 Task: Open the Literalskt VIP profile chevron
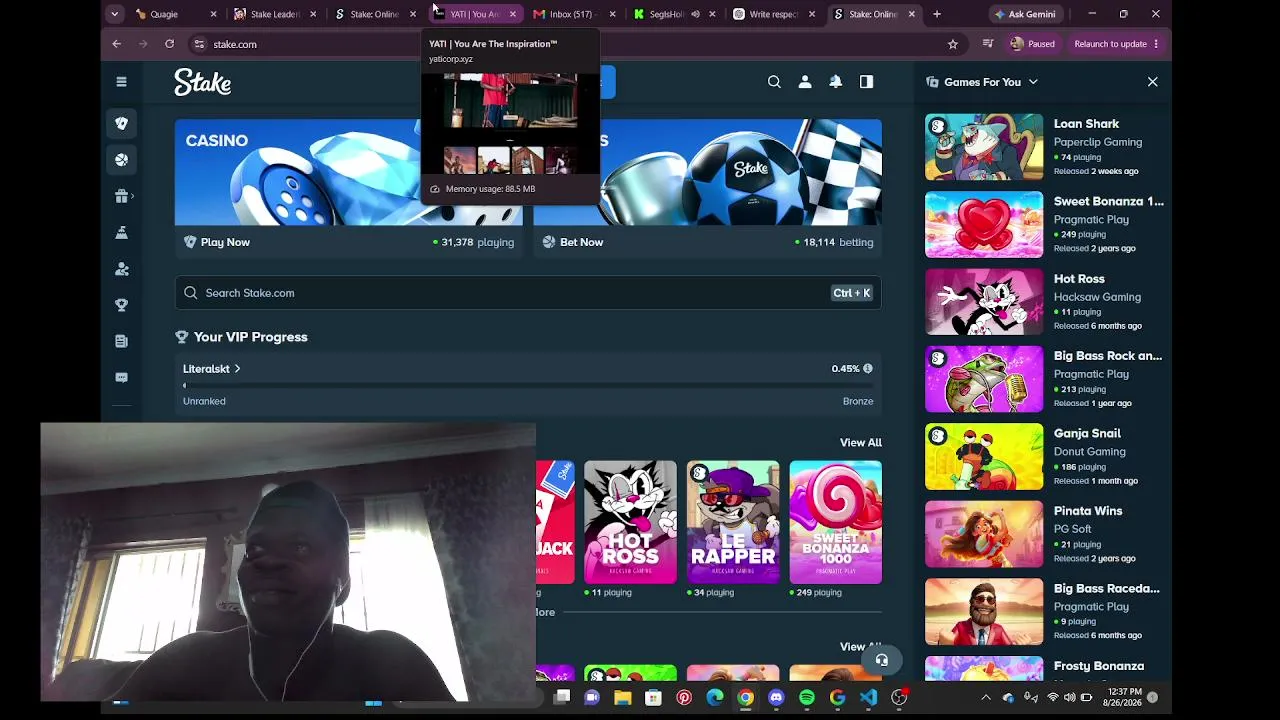click(237, 369)
